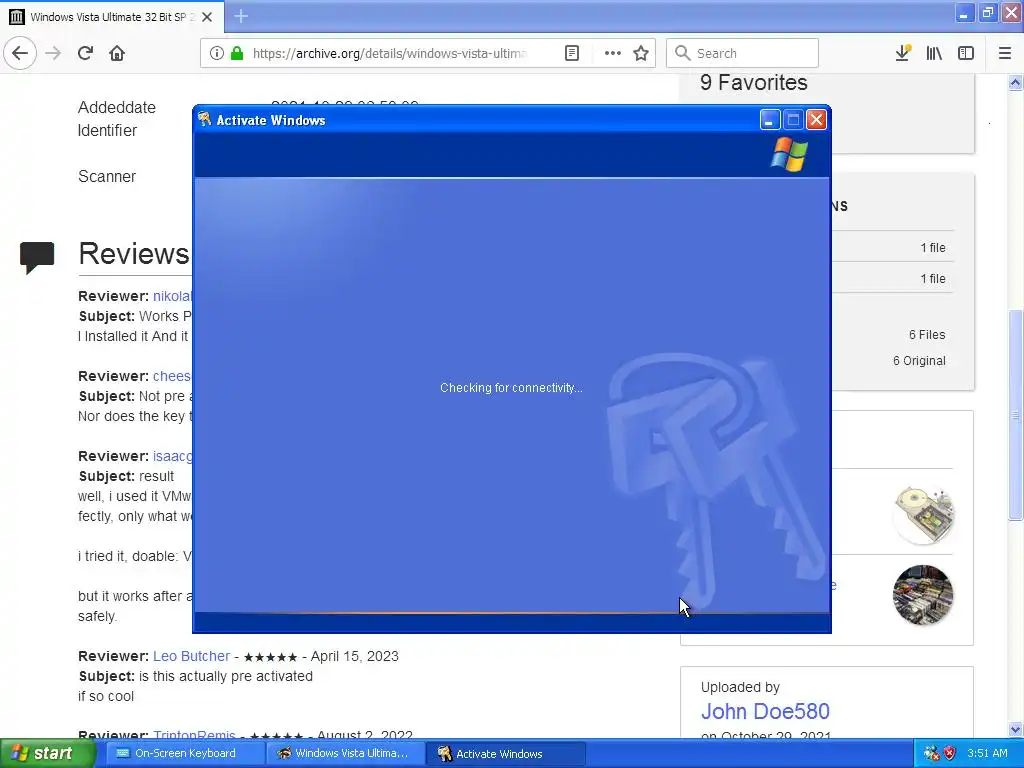Click the page scrollbar up arrow
The width and height of the screenshot is (1024, 768).
[x=1015, y=82]
